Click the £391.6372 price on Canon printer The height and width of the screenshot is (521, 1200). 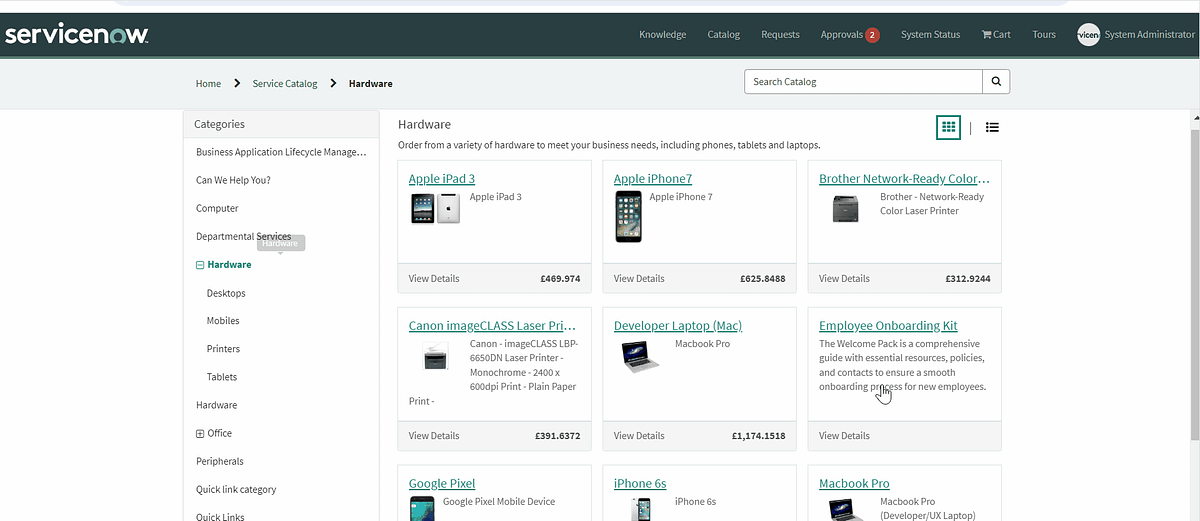tap(558, 436)
